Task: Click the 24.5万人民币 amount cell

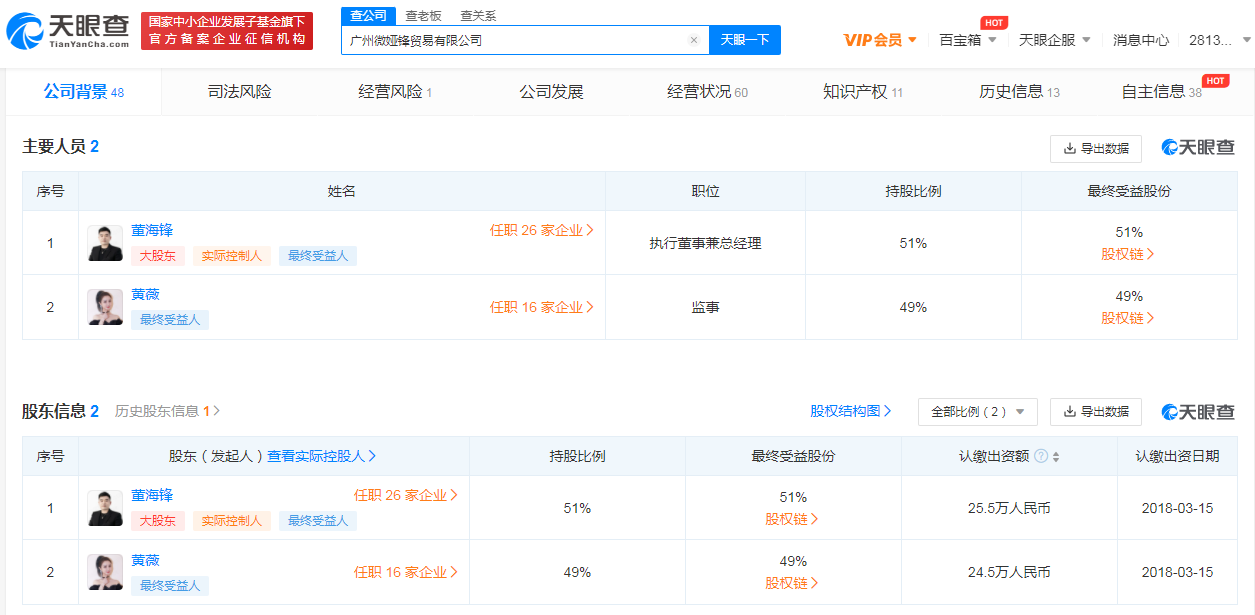Action: [x=1009, y=572]
